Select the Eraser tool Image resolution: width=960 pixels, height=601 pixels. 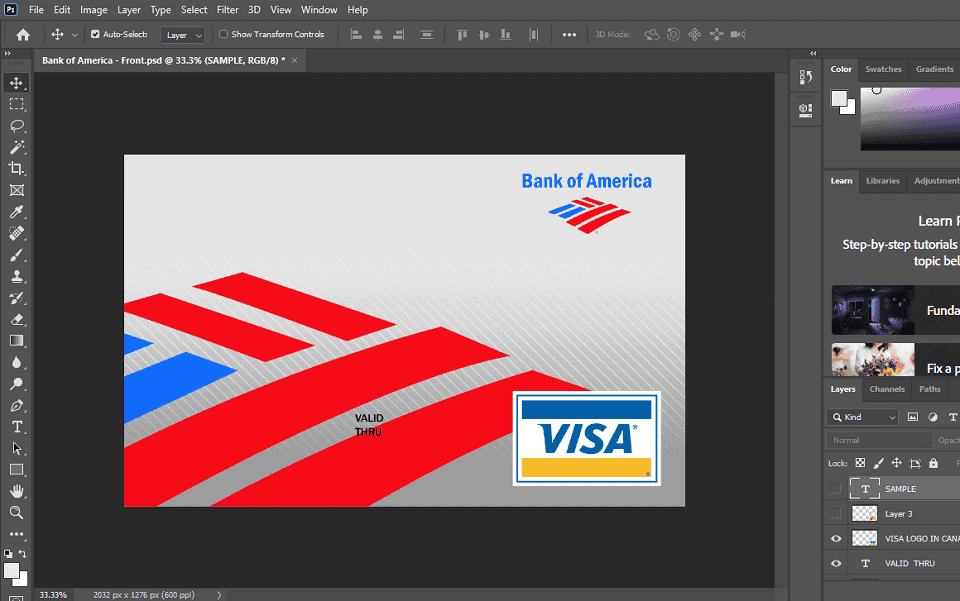coord(17,319)
